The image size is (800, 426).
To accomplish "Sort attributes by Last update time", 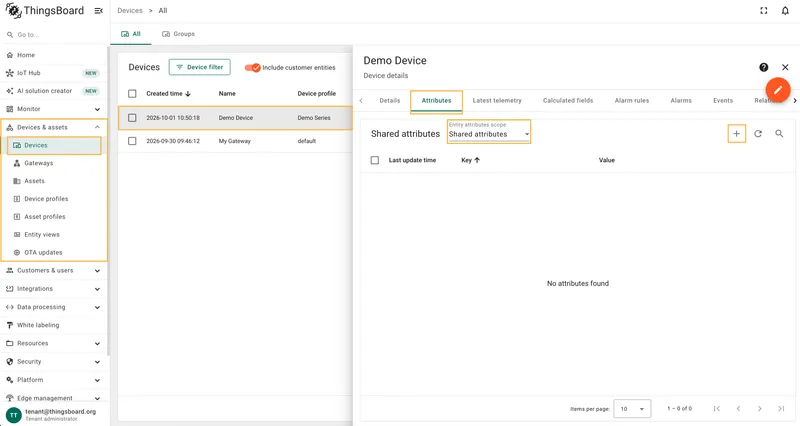I will [x=412, y=160].
